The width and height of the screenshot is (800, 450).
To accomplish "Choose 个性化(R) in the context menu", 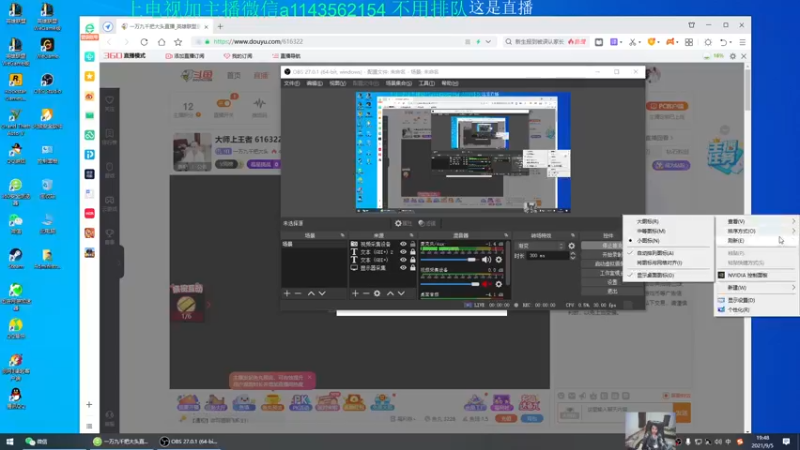I will pos(758,310).
